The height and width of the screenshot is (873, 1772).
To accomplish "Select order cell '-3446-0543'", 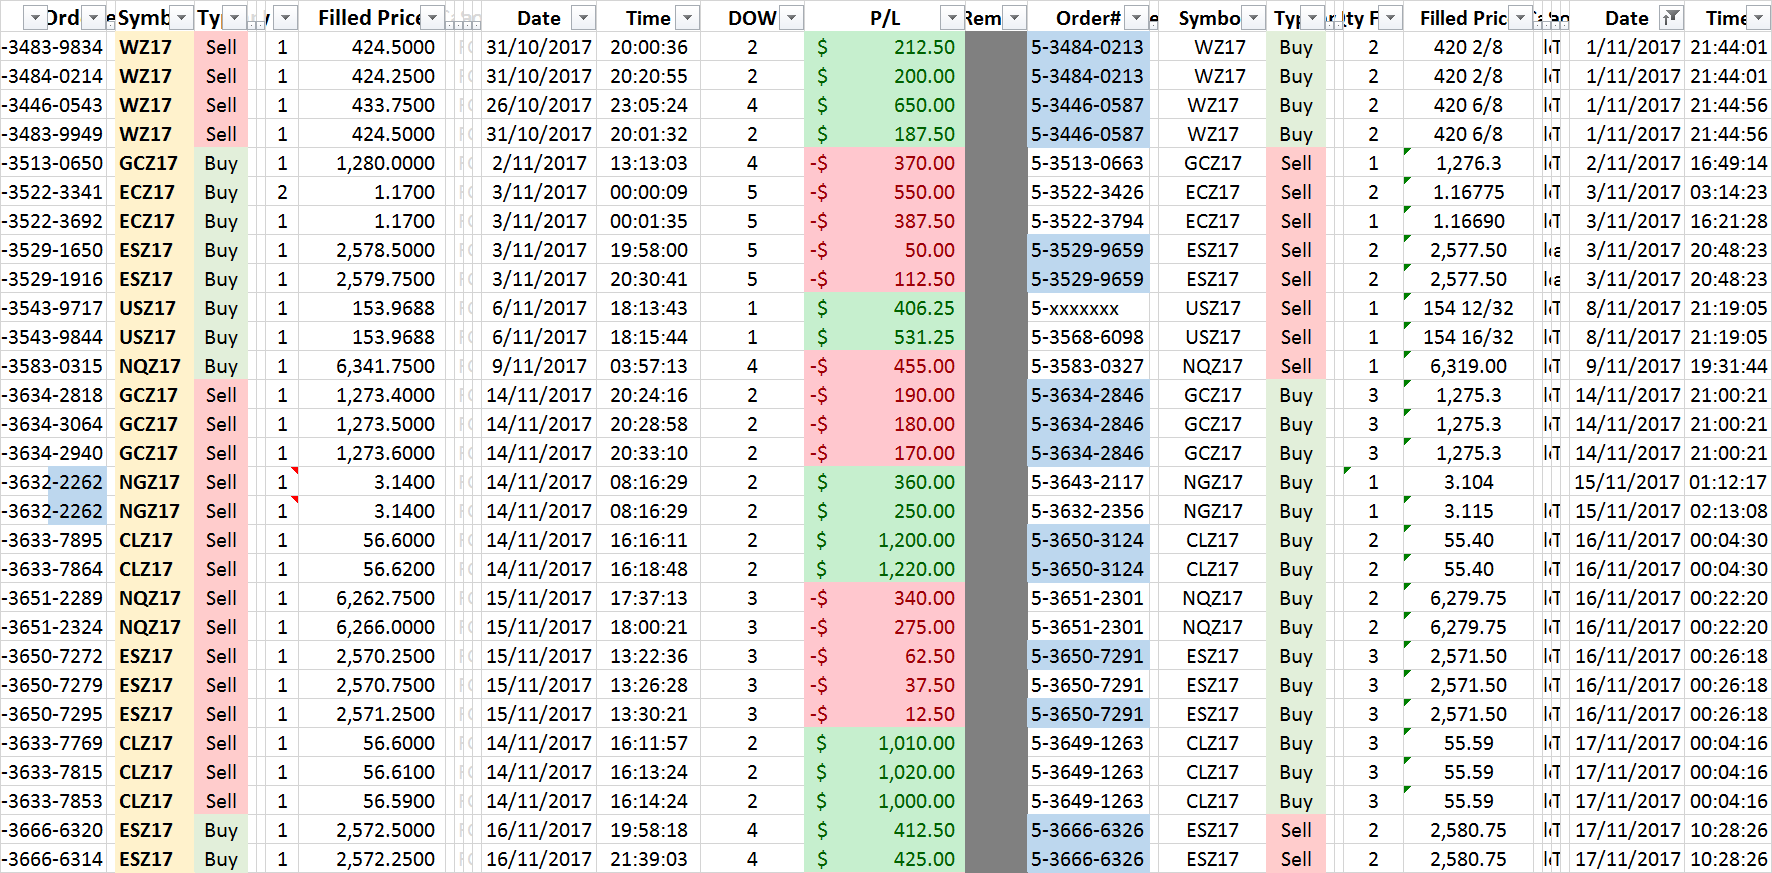I will [x=53, y=105].
